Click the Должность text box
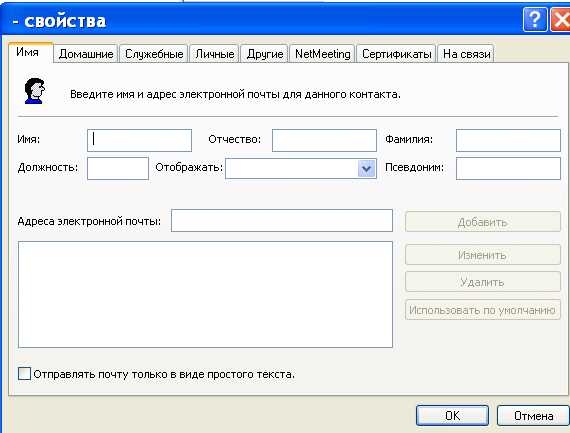 118,168
